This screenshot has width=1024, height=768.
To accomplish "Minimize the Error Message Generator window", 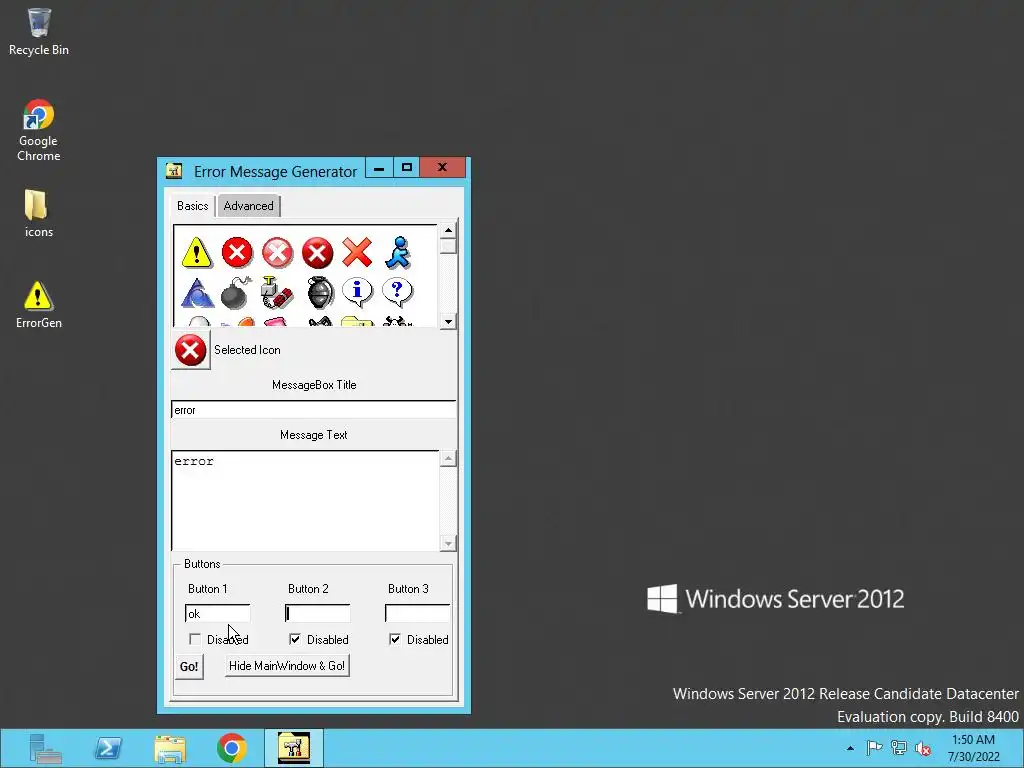I will [x=379, y=168].
